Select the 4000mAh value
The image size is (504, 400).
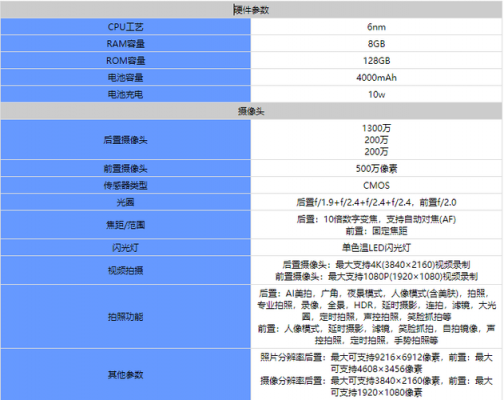(x=376, y=78)
